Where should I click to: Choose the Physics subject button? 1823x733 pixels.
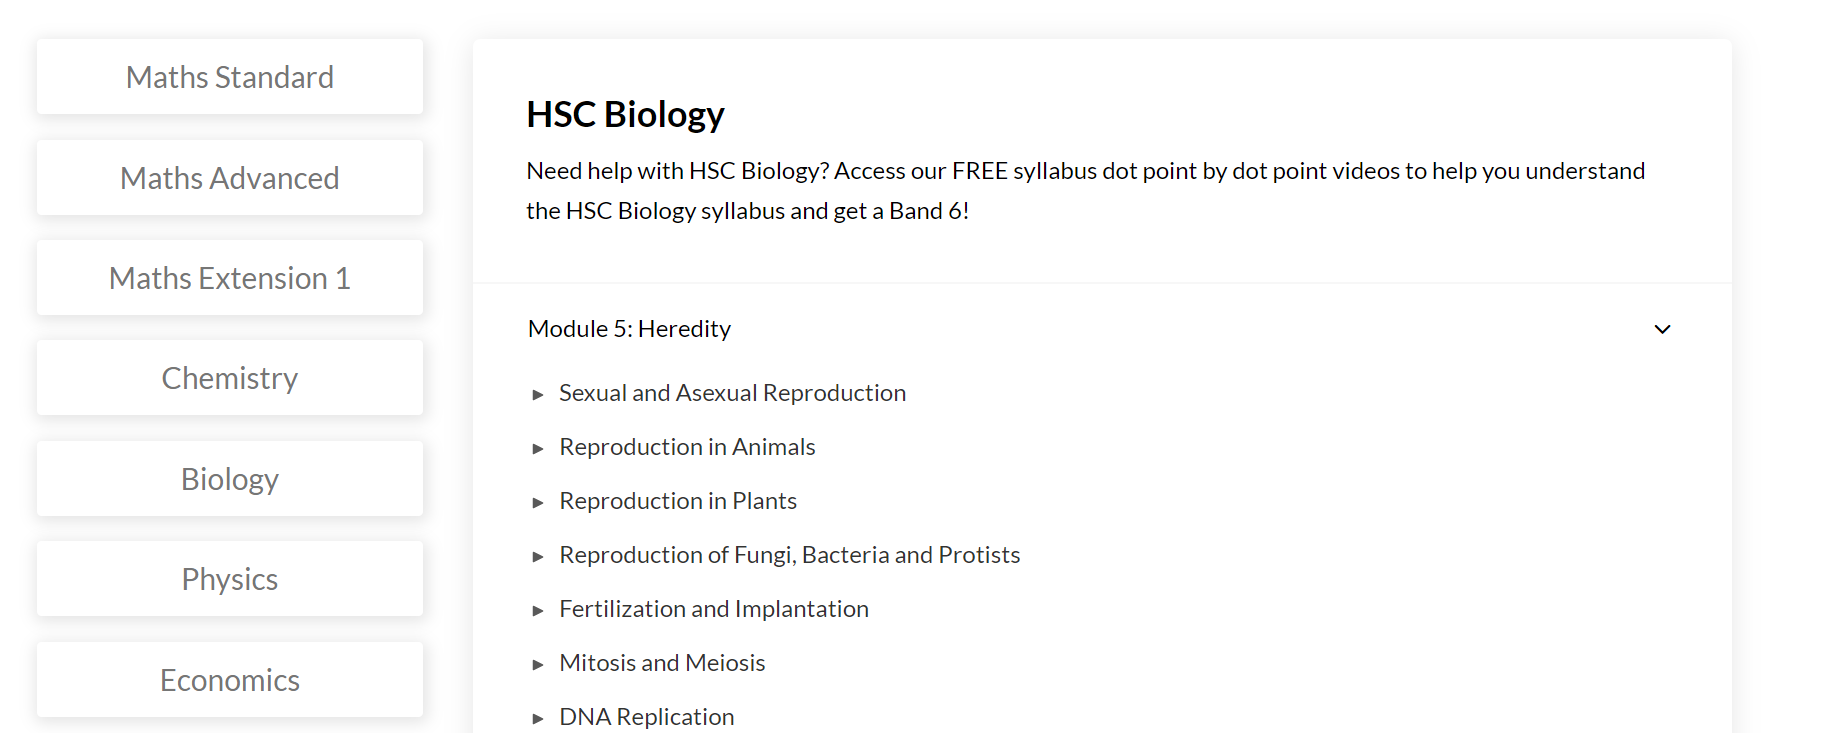point(230,579)
